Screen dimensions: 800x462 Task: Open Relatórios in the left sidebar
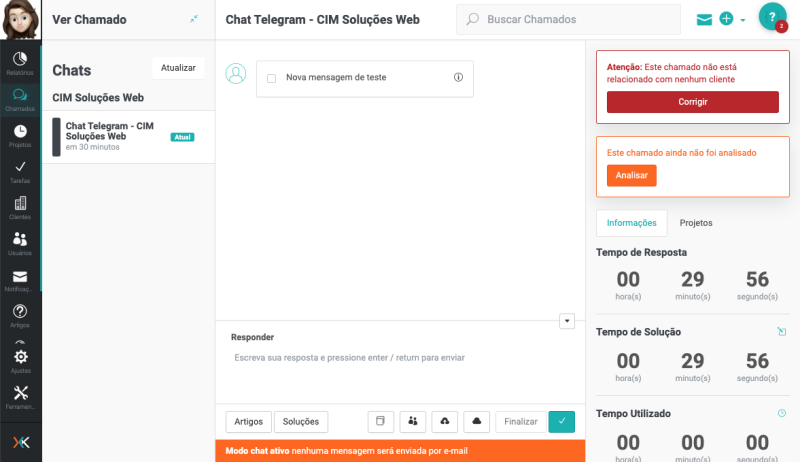[20, 64]
